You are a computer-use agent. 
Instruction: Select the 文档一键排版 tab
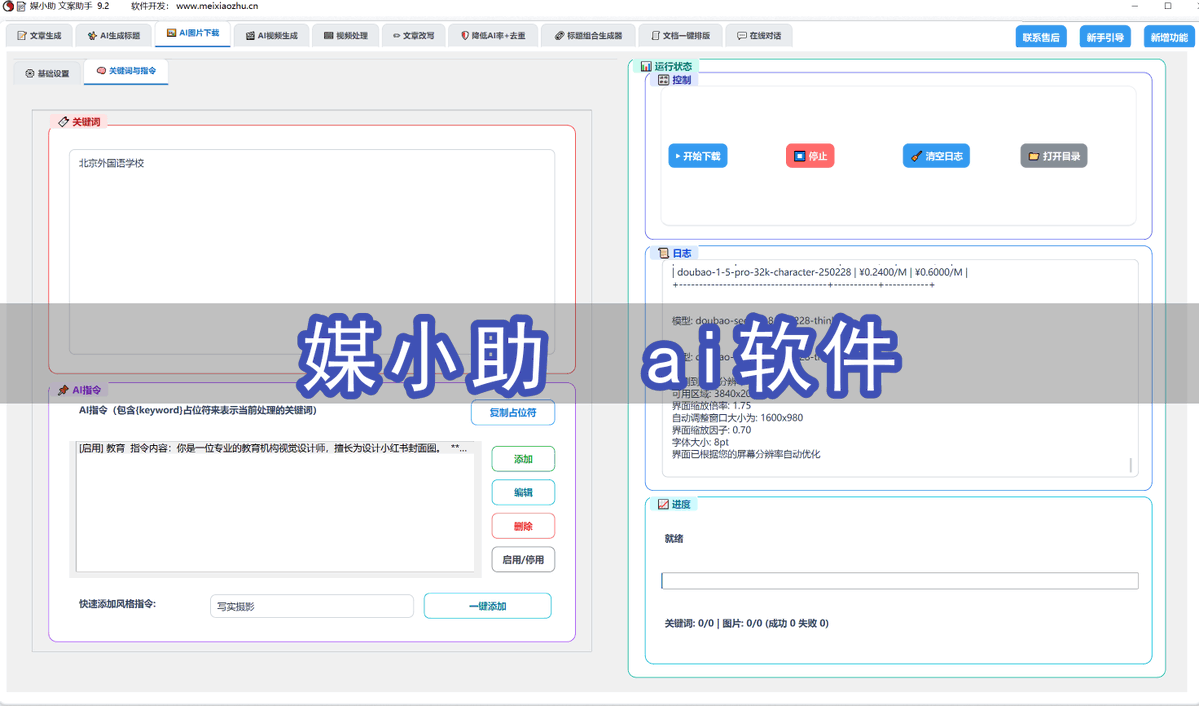(680, 35)
